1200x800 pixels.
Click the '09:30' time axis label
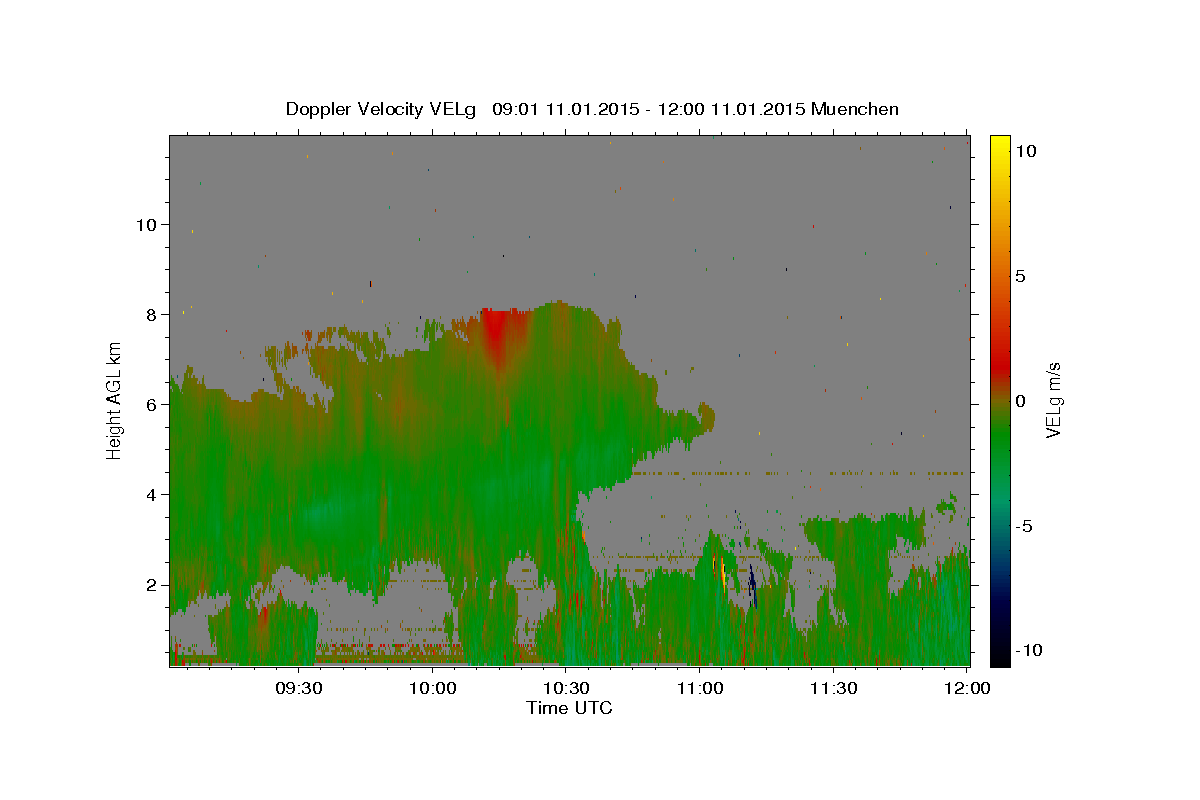(x=299, y=689)
